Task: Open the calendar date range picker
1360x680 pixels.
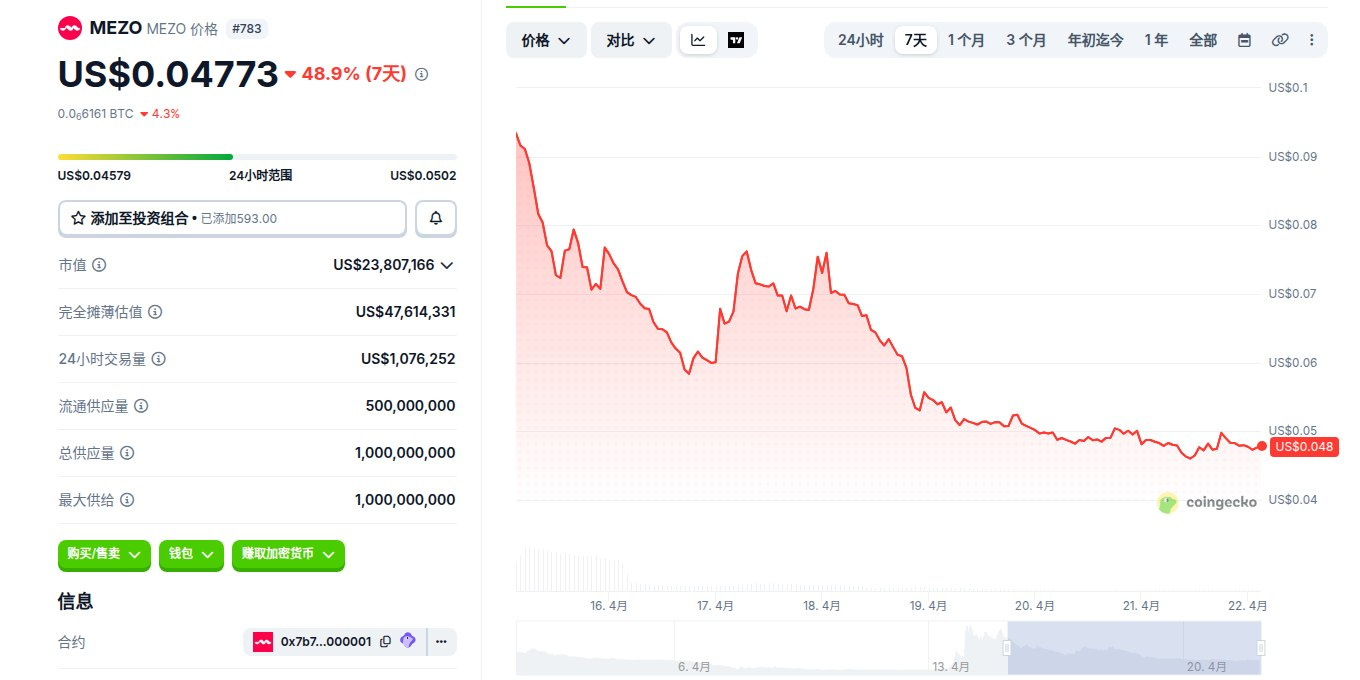Action: click(1244, 40)
